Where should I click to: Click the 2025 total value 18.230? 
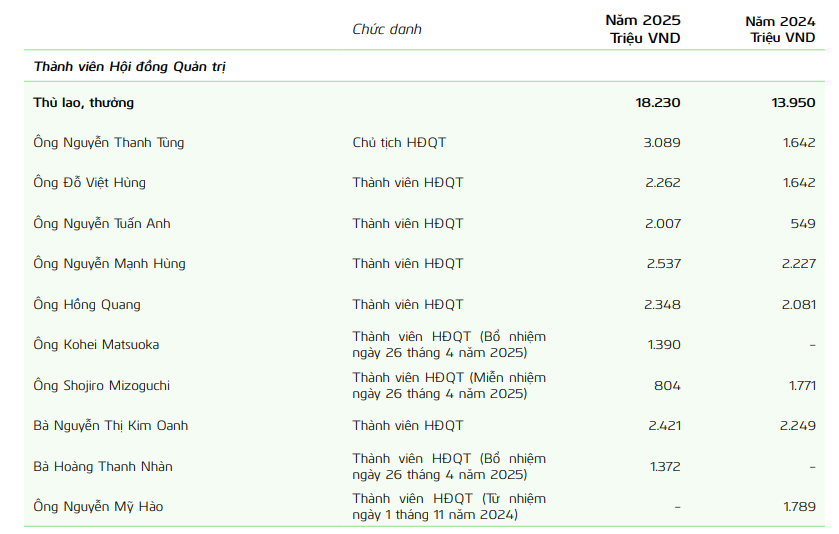click(x=657, y=102)
